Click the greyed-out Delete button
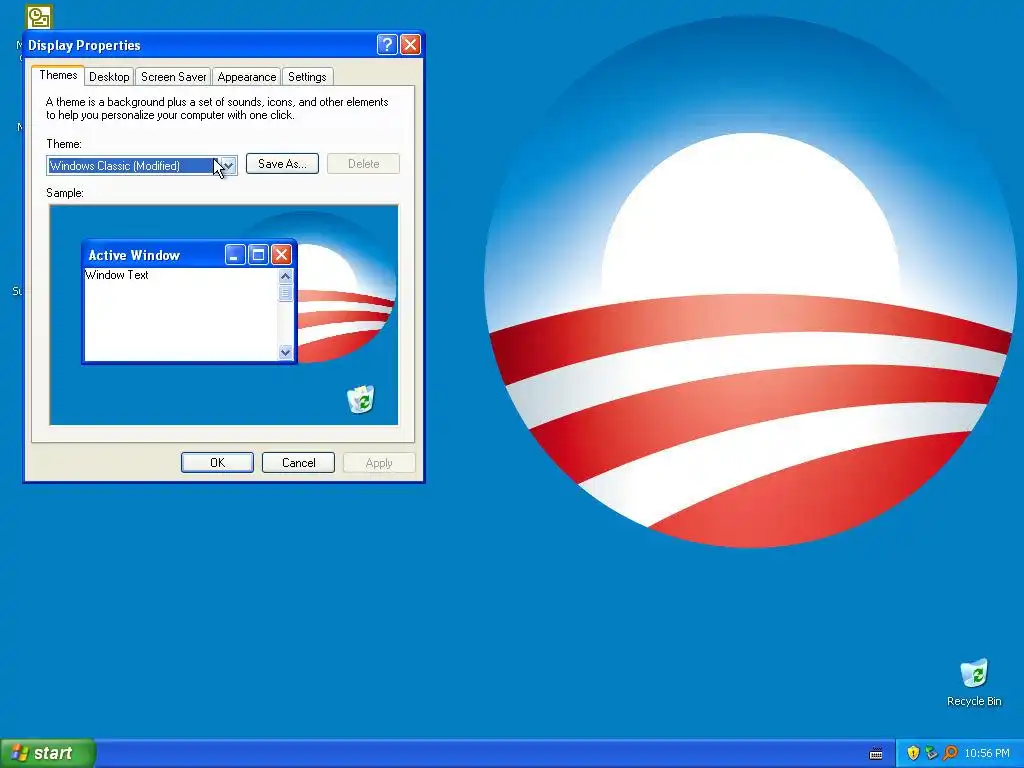The image size is (1024, 768). click(363, 164)
